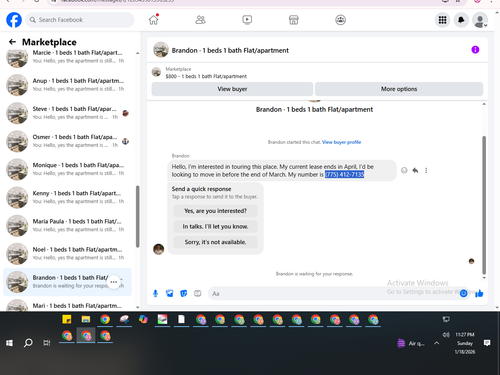Open the Watch video icon
500x375 pixels.
(x=247, y=20)
